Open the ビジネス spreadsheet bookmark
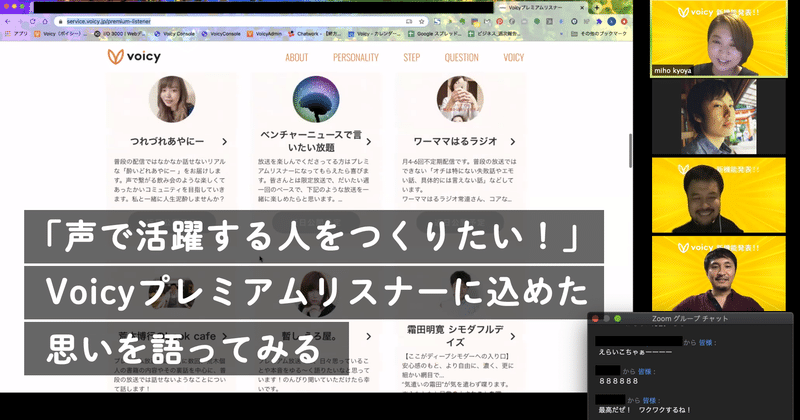This screenshot has width=800, height=420. click(494, 34)
